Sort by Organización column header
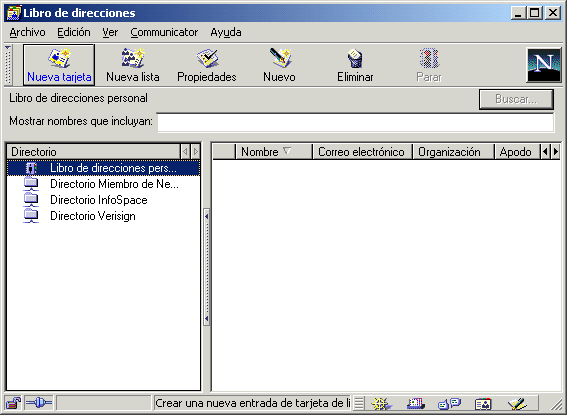 (x=453, y=152)
